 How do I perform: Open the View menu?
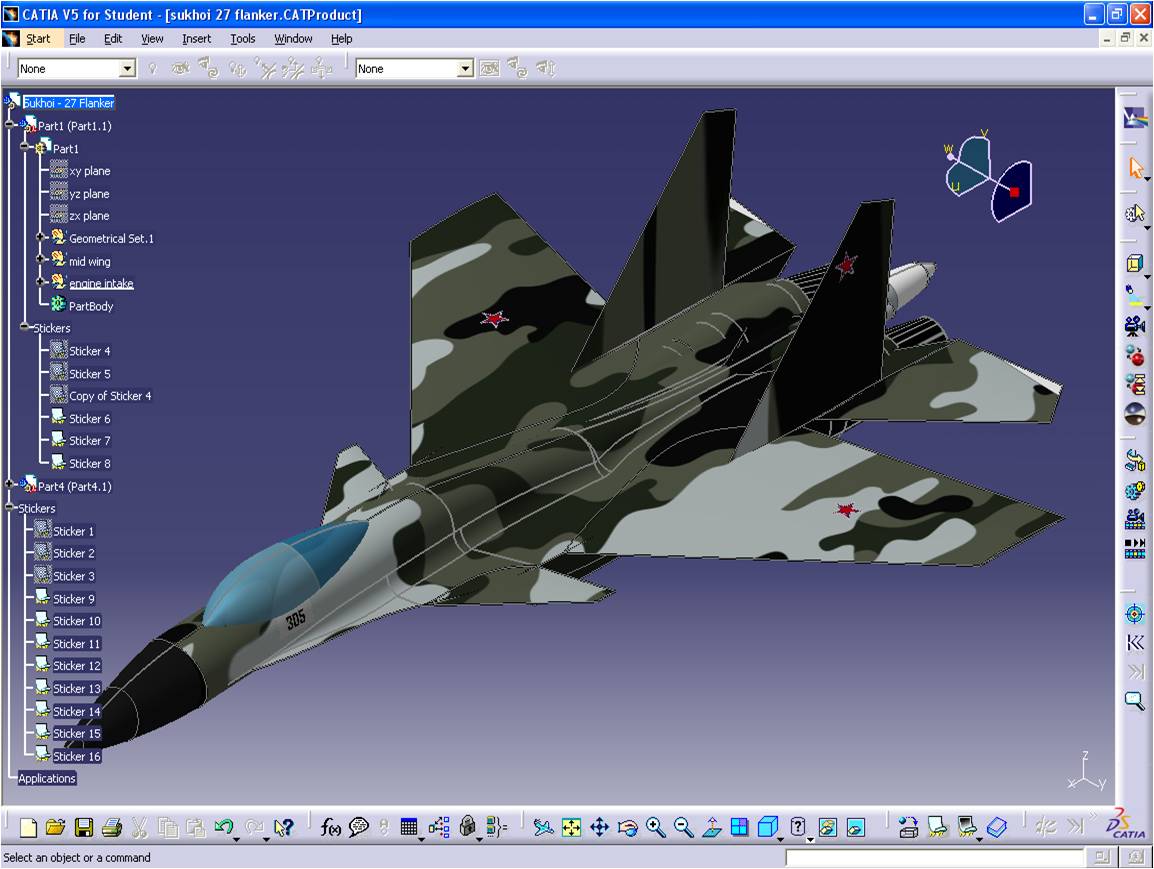click(x=152, y=38)
